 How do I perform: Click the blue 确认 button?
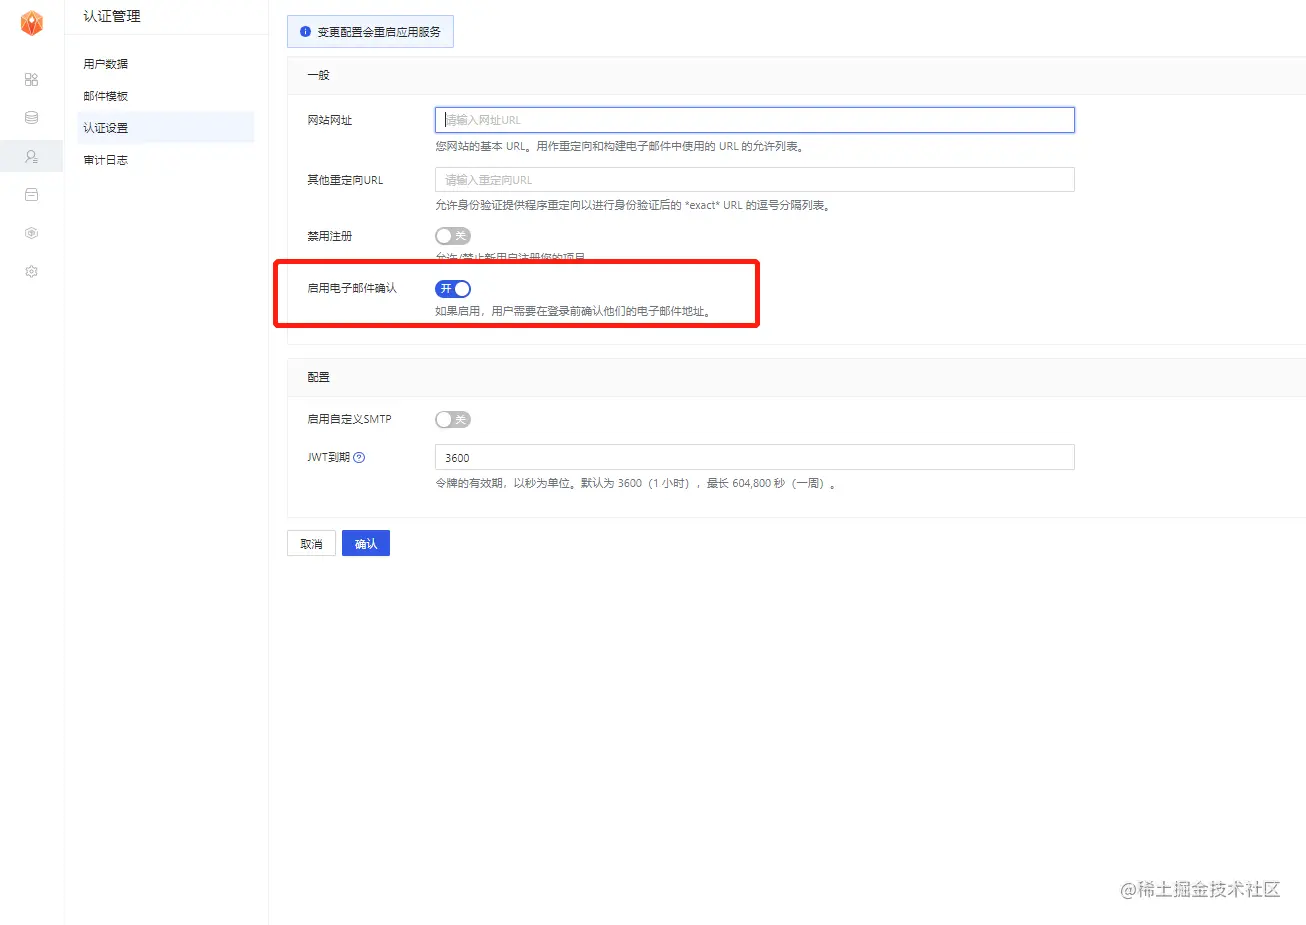point(366,544)
